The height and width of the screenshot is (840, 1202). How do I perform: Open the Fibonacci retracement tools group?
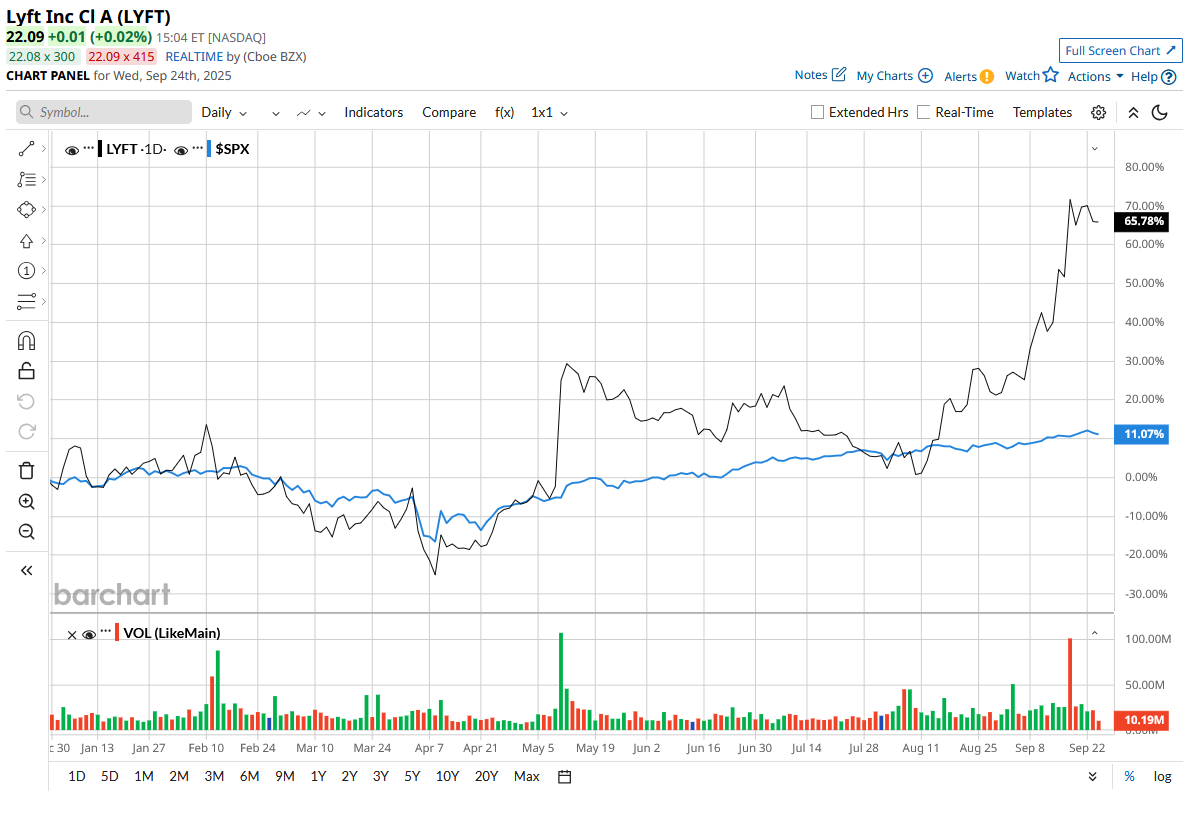(27, 180)
